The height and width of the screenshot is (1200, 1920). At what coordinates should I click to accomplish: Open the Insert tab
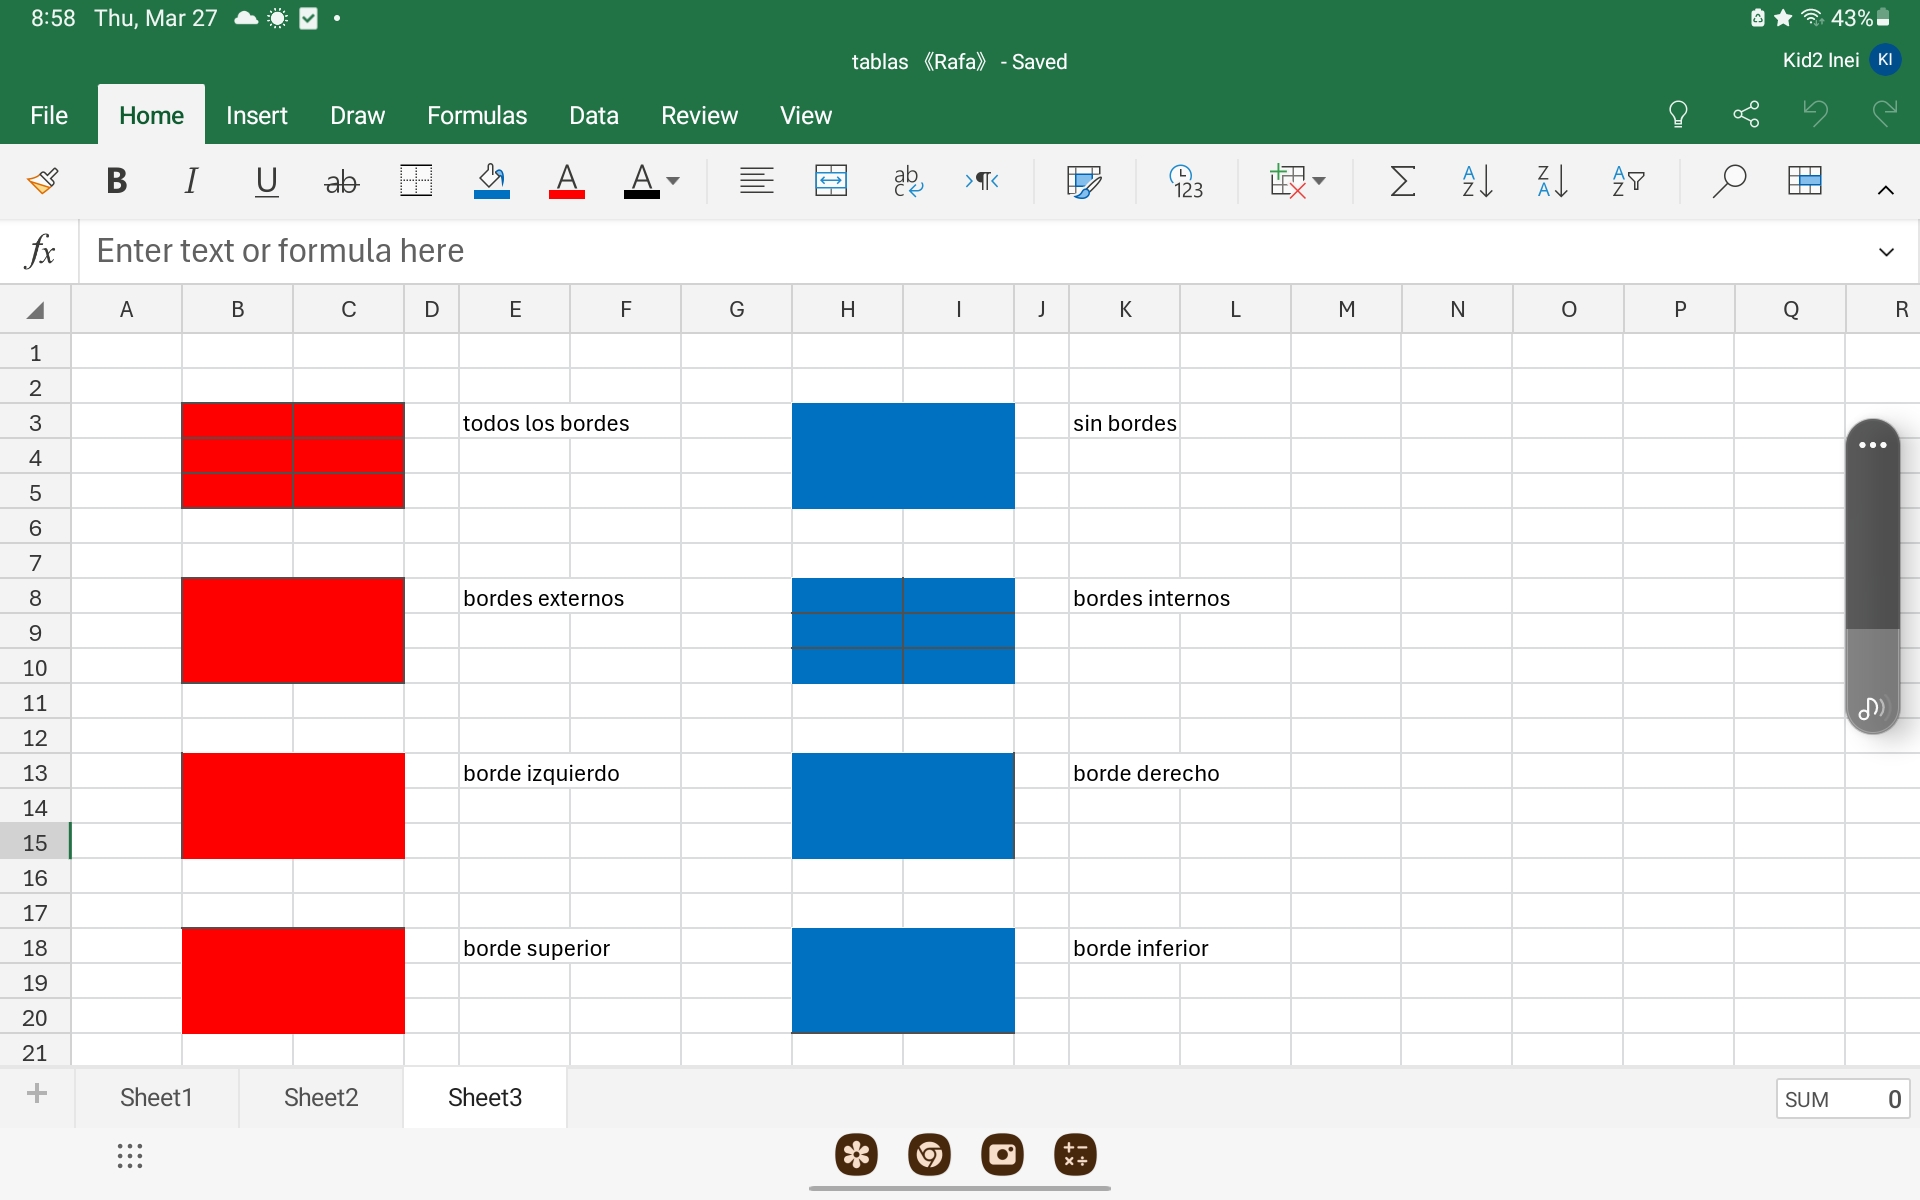coord(256,115)
